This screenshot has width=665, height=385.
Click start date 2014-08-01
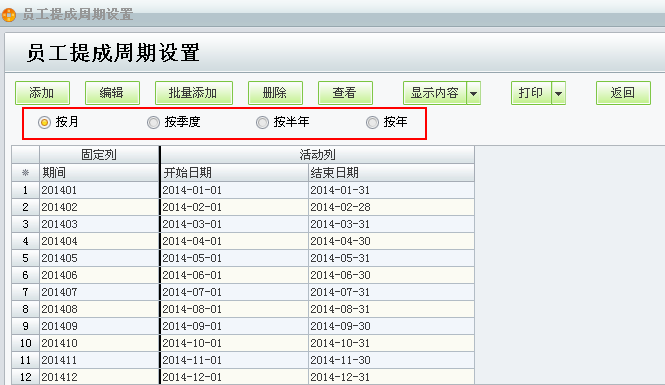coord(235,309)
